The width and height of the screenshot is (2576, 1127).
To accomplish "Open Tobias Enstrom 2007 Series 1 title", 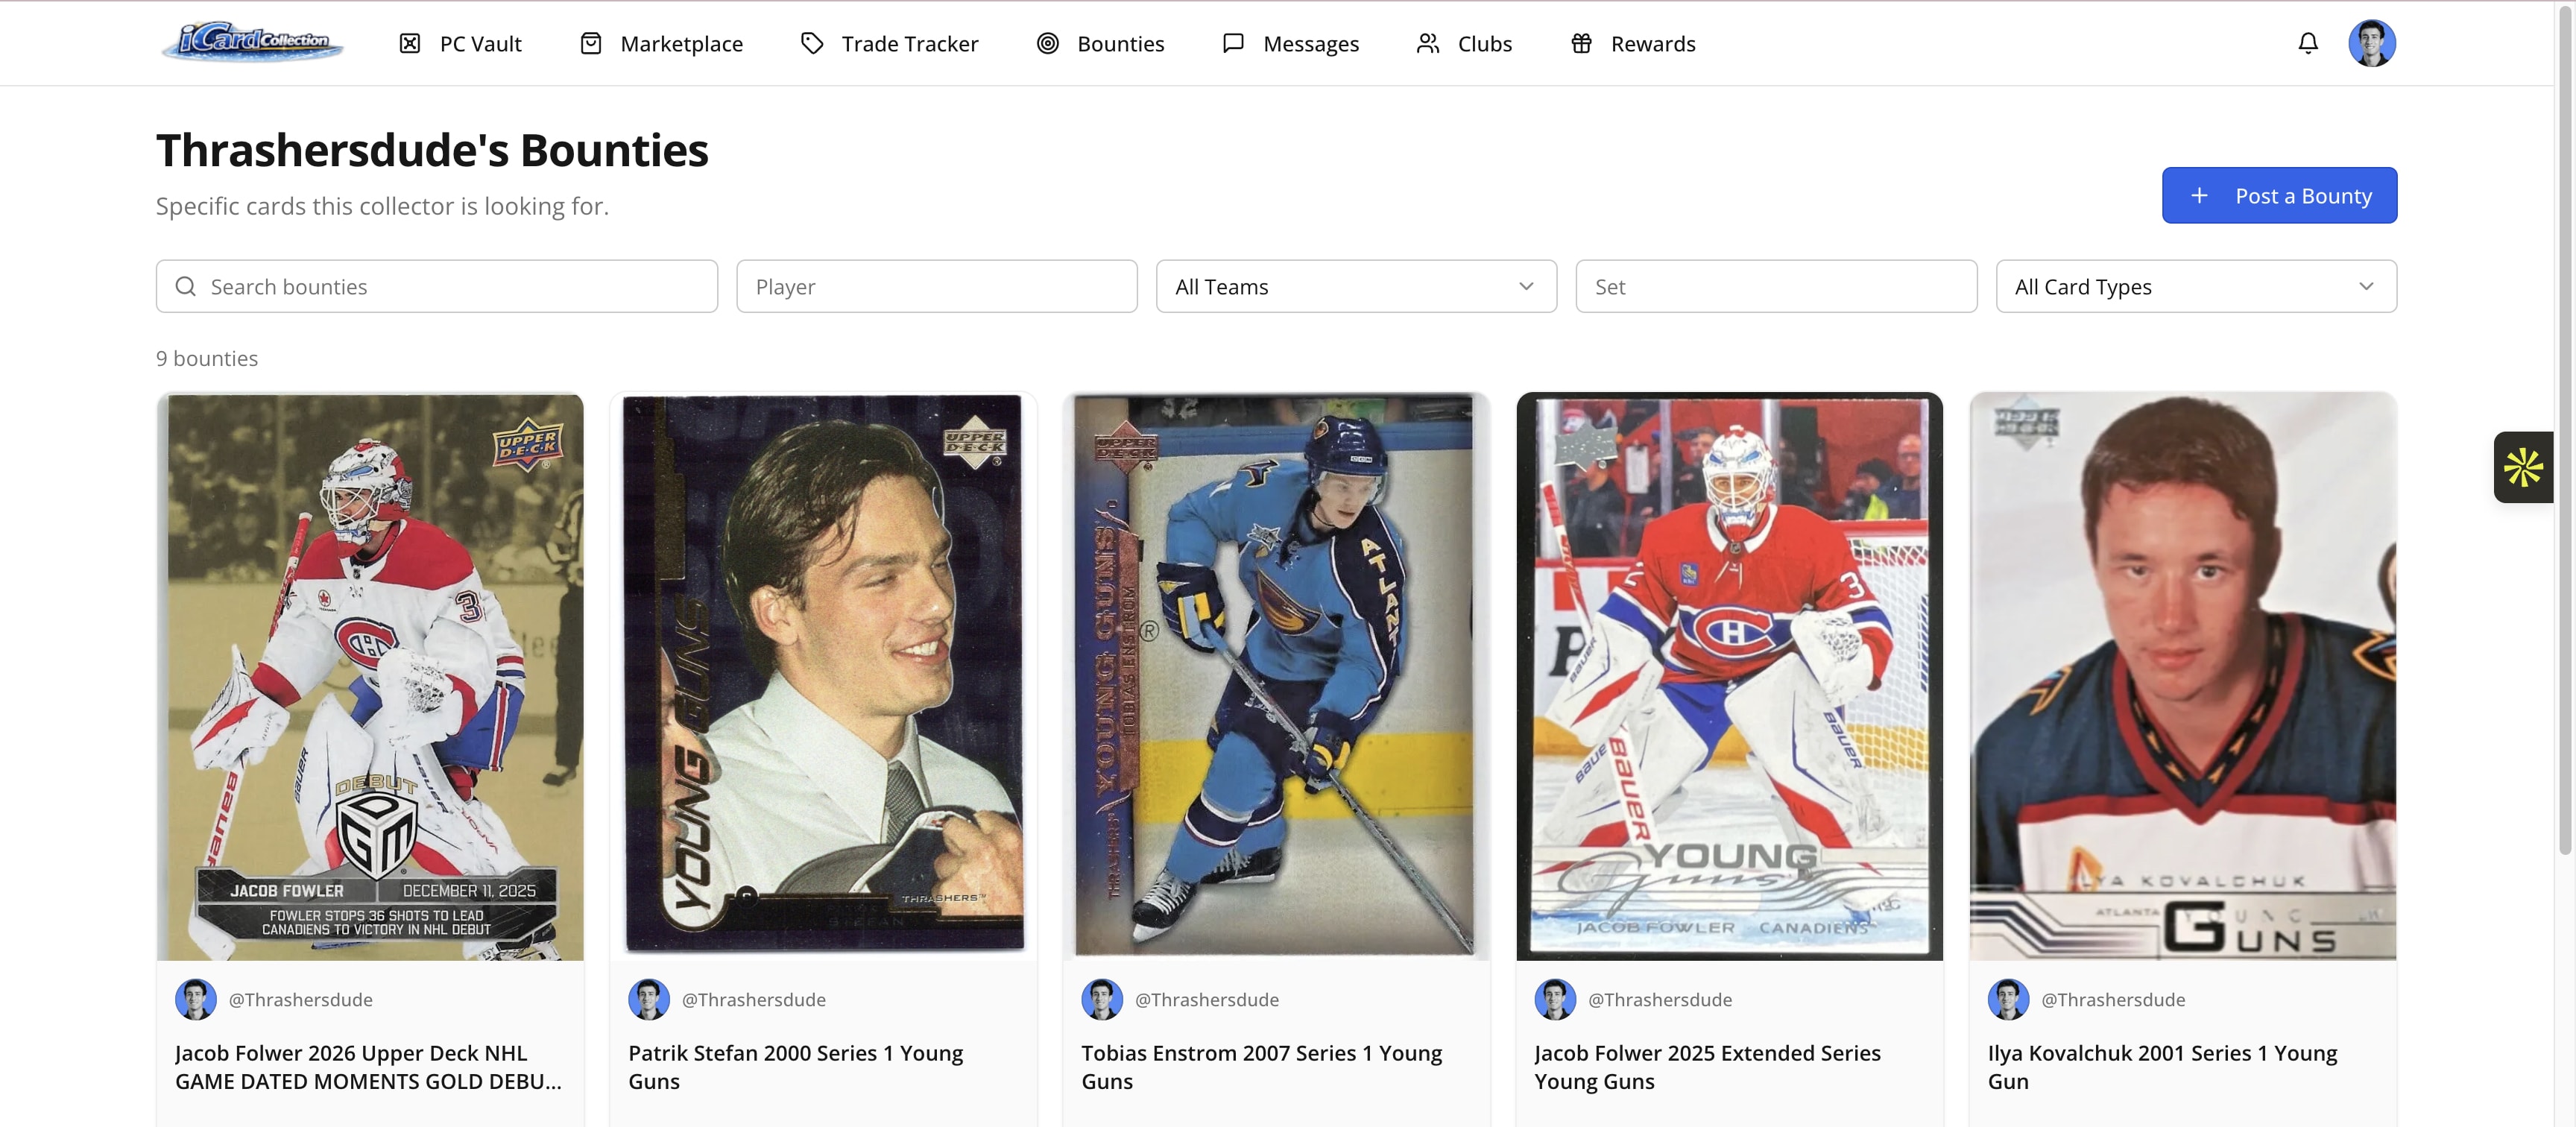I will pyautogui.click(x=1261, y=1067).
